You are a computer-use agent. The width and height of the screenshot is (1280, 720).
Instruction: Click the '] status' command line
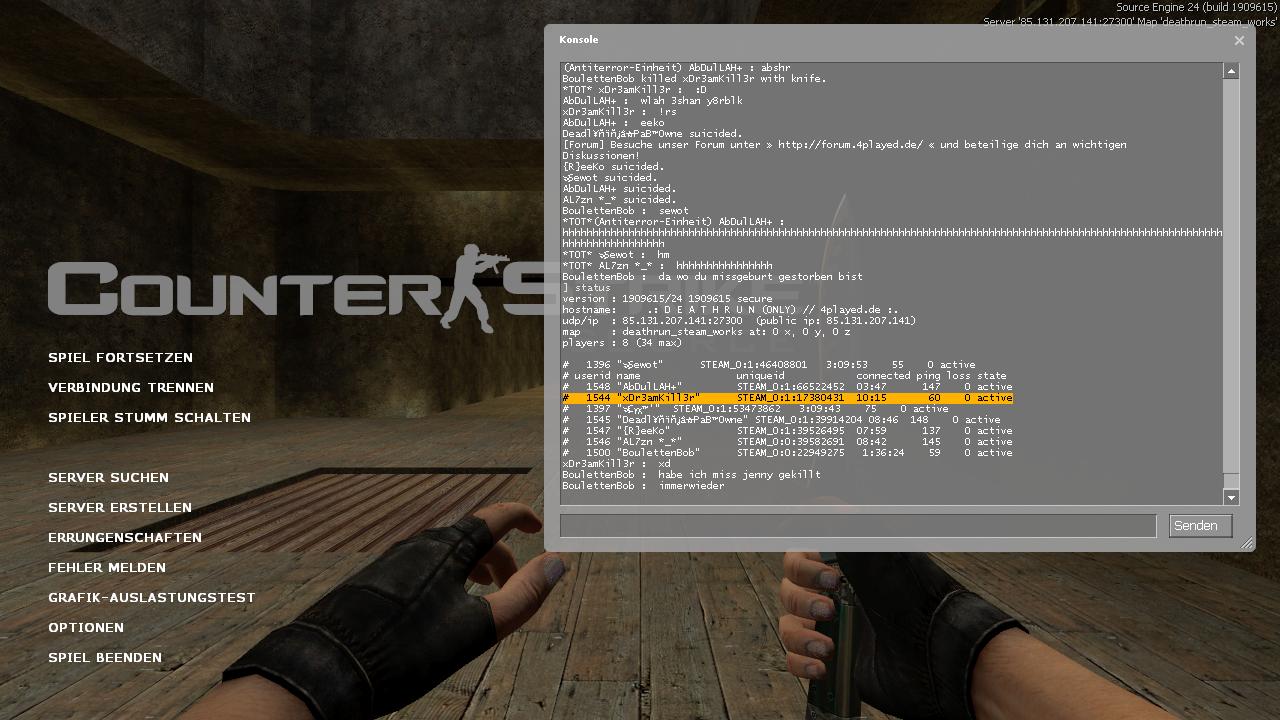(586, 288)
